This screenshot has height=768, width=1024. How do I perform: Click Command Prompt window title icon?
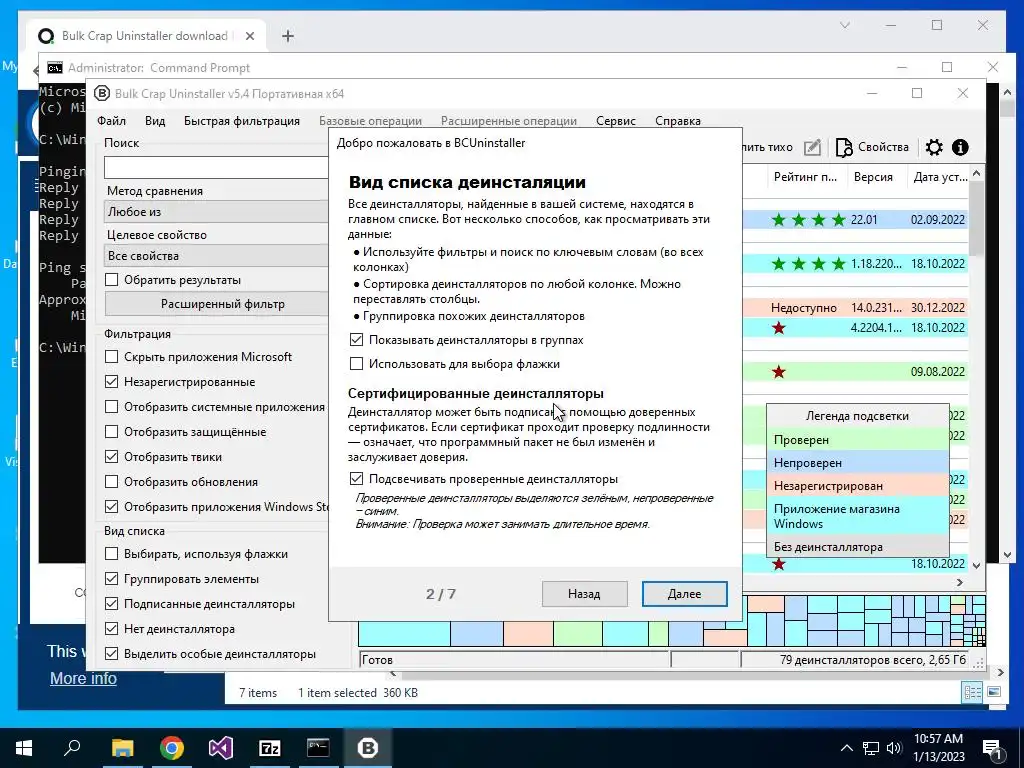[x=55, y=68]
